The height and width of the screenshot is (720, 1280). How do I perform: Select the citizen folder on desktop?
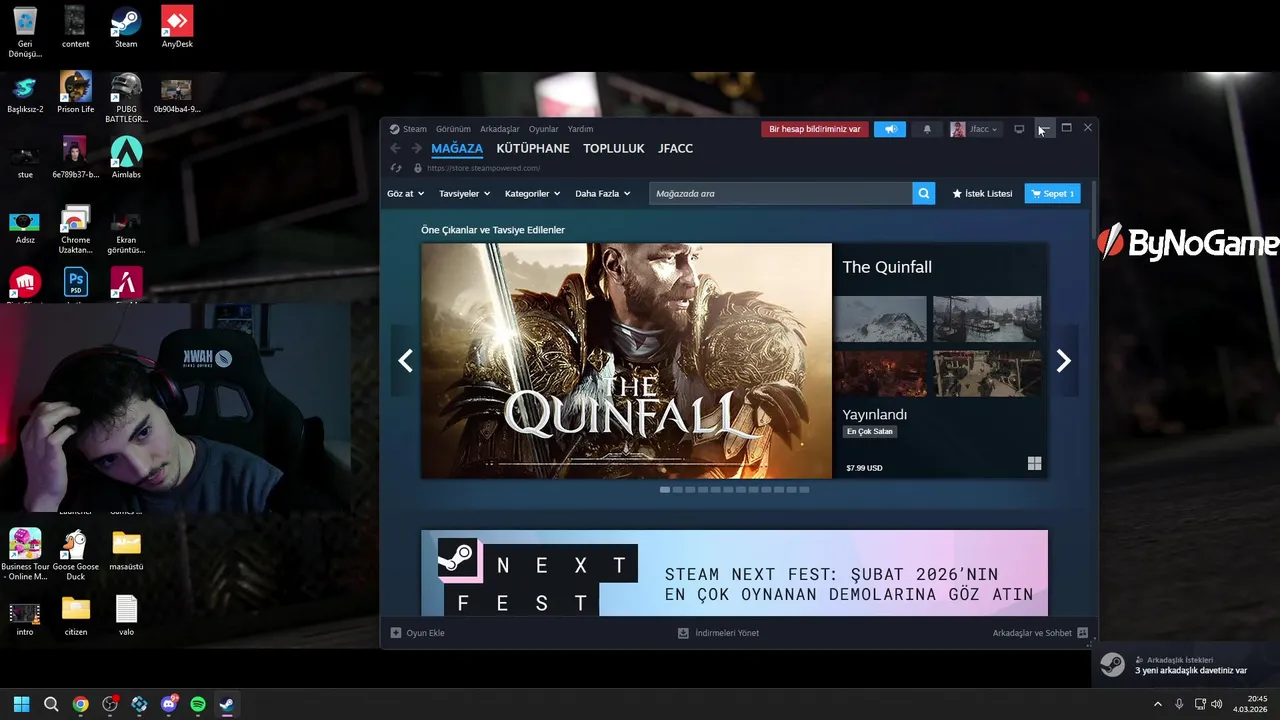click(x=76, y=616)
